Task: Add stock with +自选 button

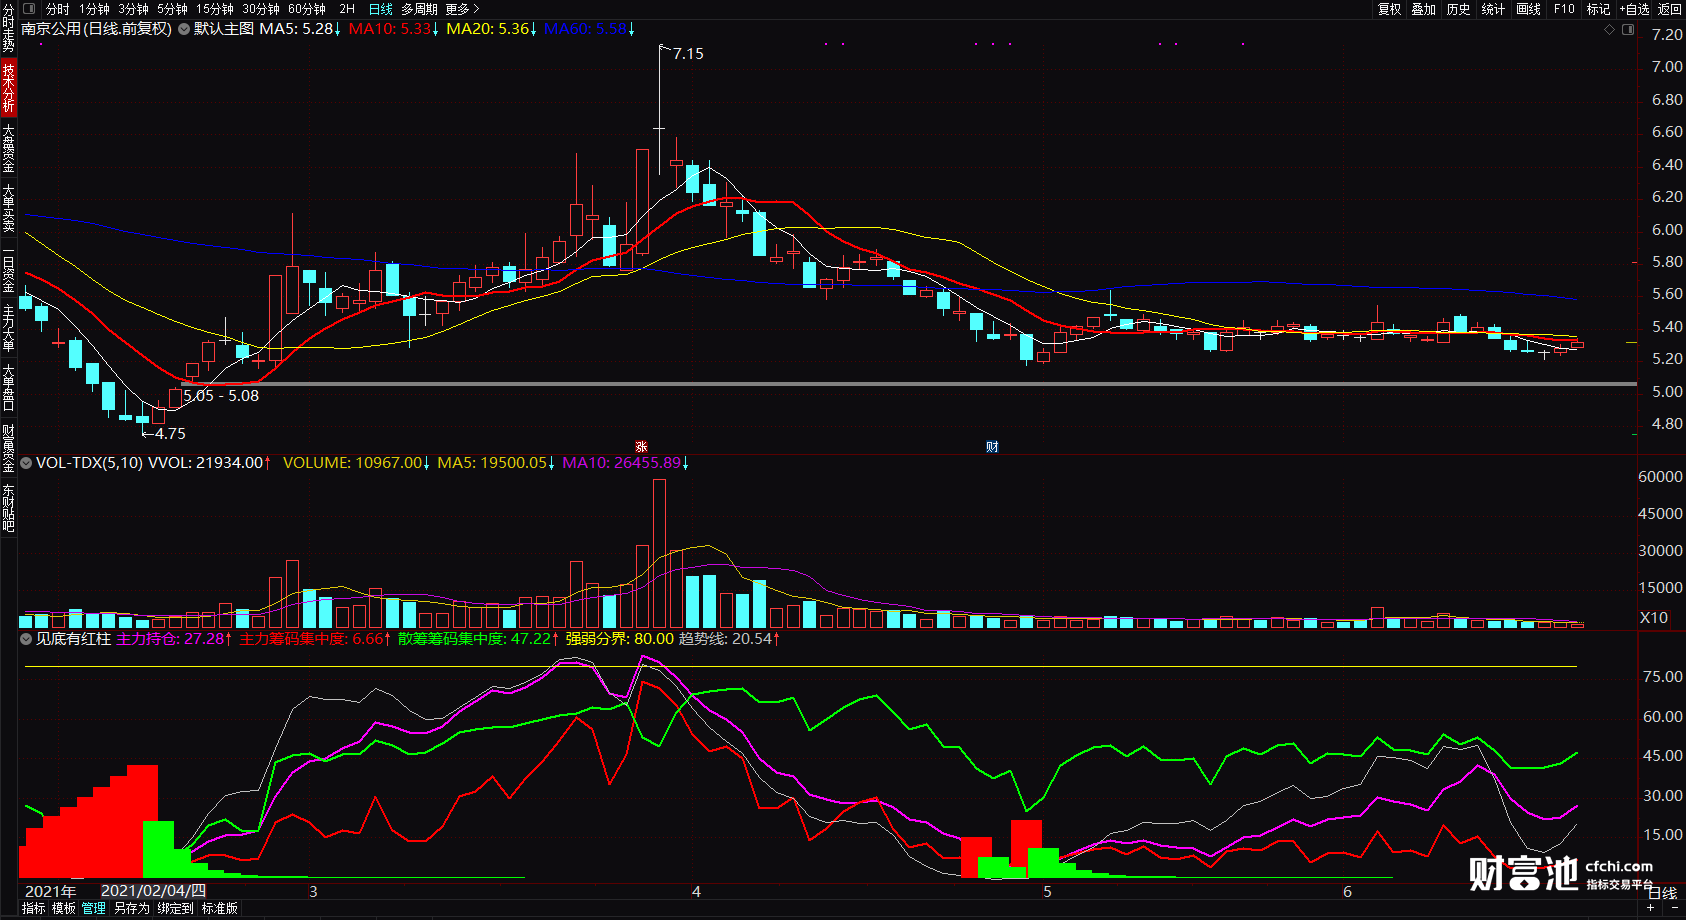Action: click(x=1634, y=9)
